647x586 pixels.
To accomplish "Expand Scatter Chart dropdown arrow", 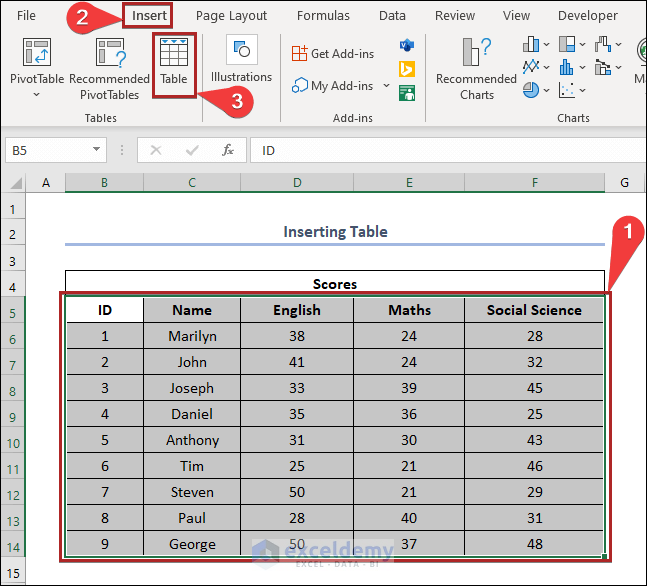I will pyautogui.click(x=583, y=90).
